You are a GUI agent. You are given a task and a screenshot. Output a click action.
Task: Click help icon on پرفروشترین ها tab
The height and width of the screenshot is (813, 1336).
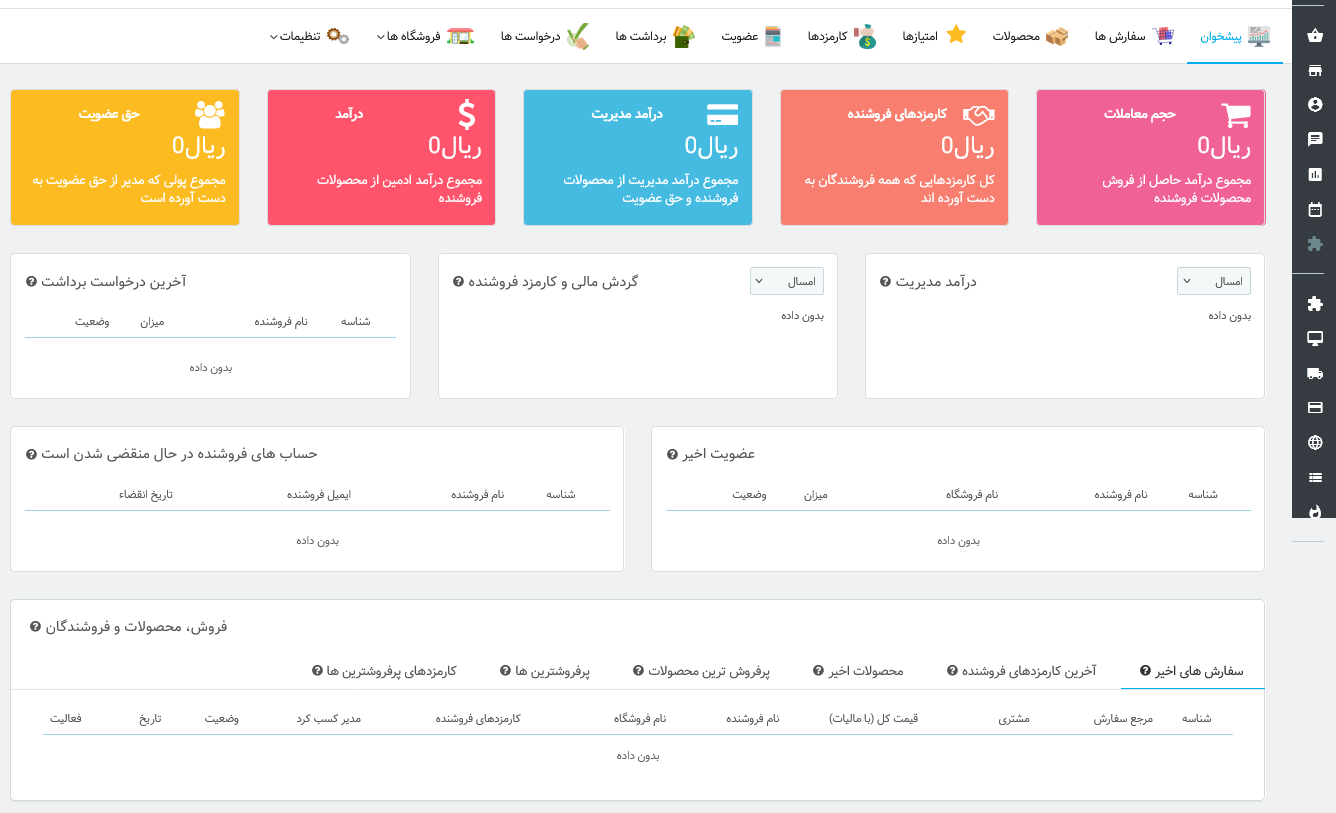[505, 671]
